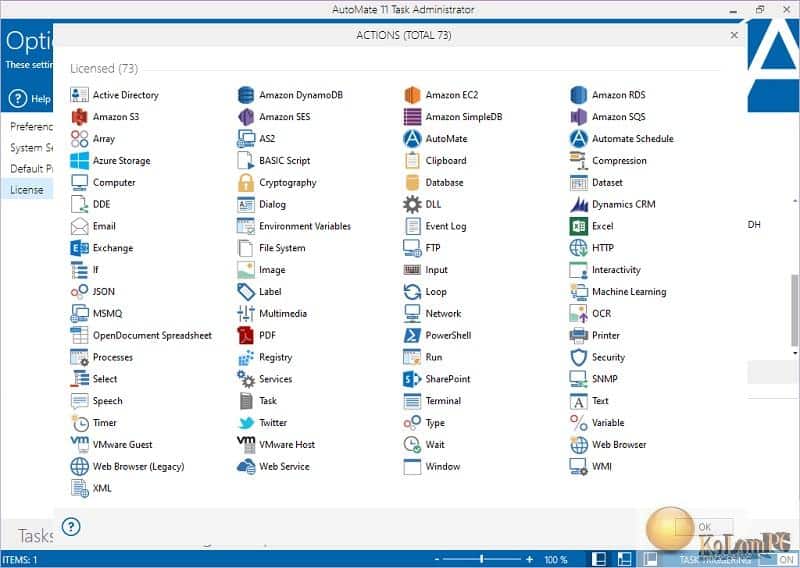Click the zoom in plus button

[x=529, y=559]
